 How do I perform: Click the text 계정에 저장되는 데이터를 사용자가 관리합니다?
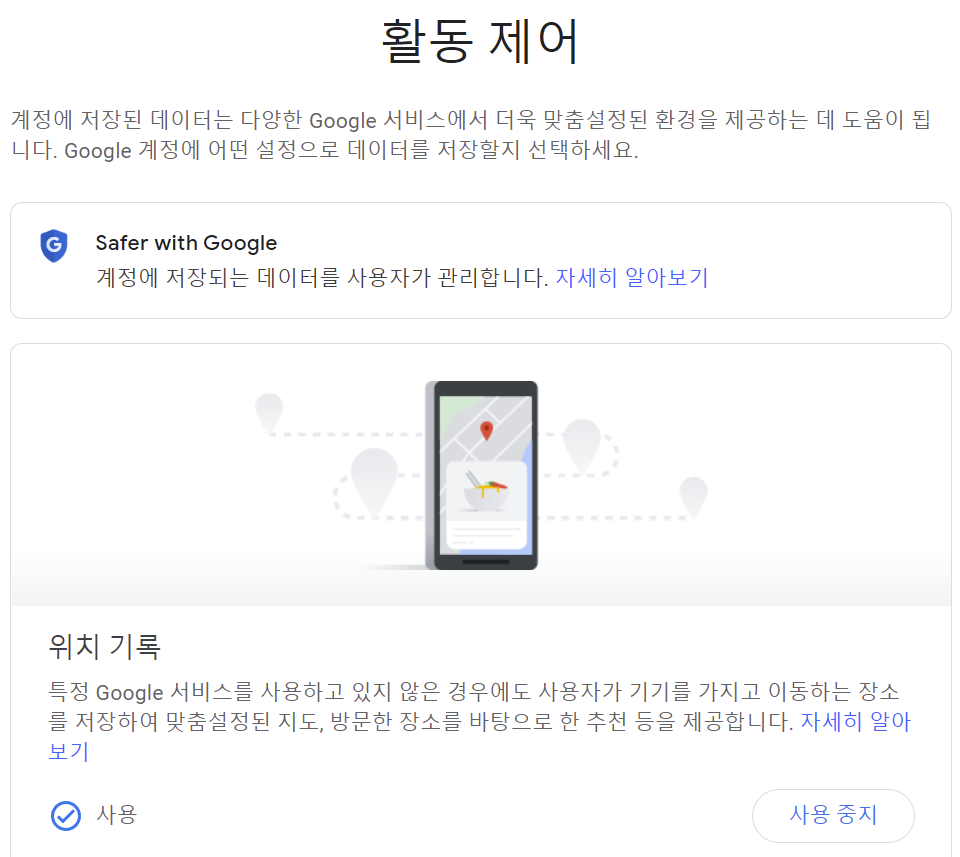click(x=322, y=277)
